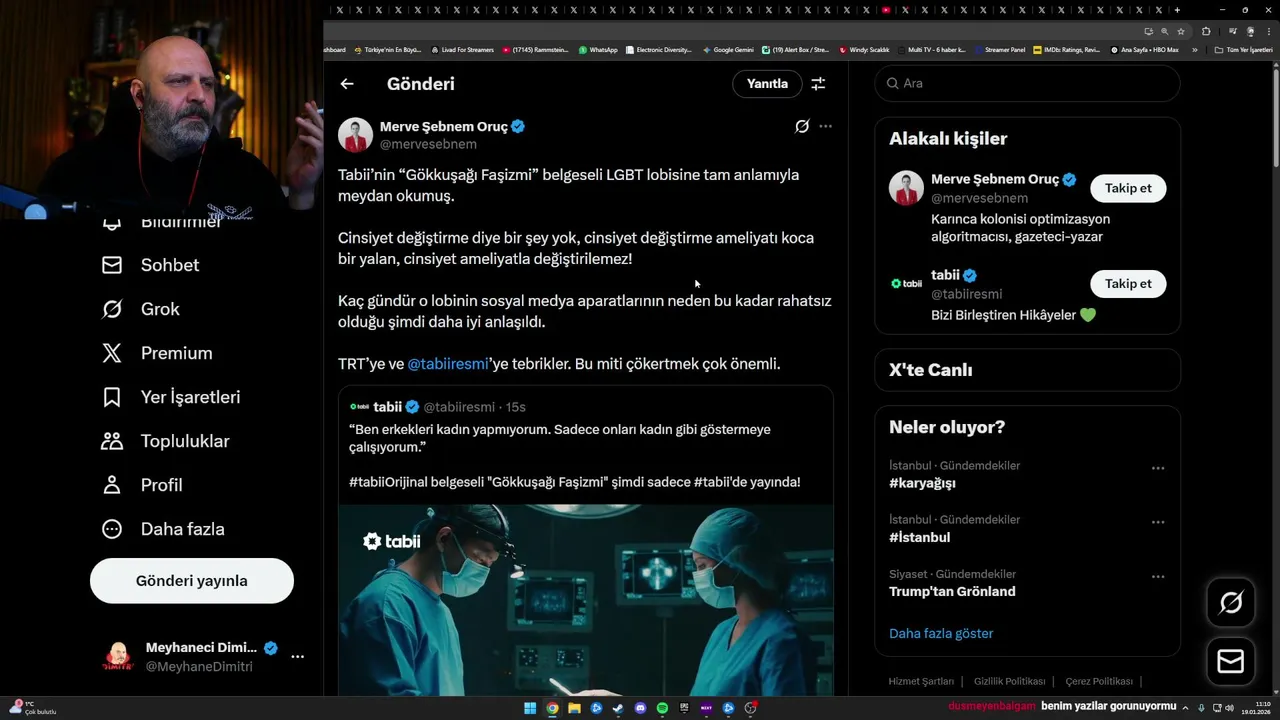The width and height of the screenshot is (1280, 720).
Task: Open the Streamer Panel bookmark
Action: (x=998, y=50)
